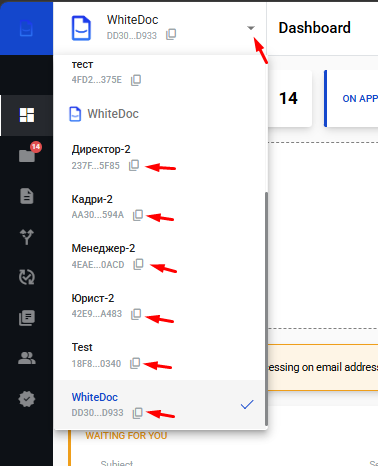Open the routing arrows icon in sidebar
Screen dimensions: 378x466
point(27,237)
